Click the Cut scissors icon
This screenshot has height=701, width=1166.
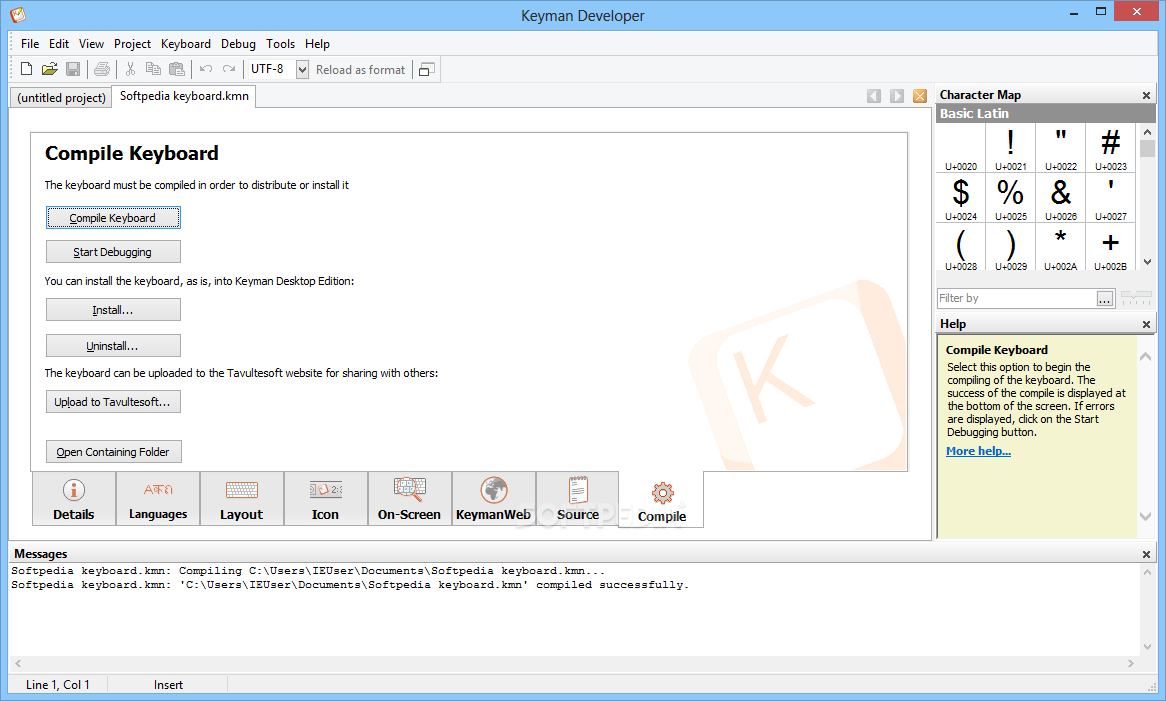[130, 69]
